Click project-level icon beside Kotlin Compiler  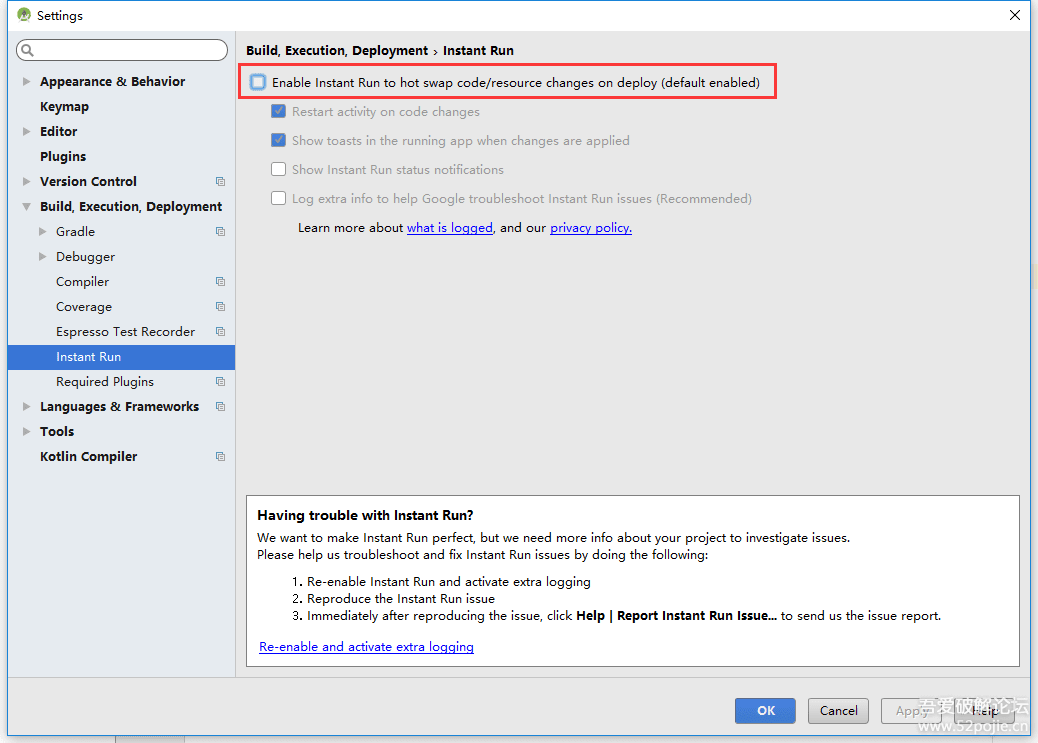coord(220,456)
